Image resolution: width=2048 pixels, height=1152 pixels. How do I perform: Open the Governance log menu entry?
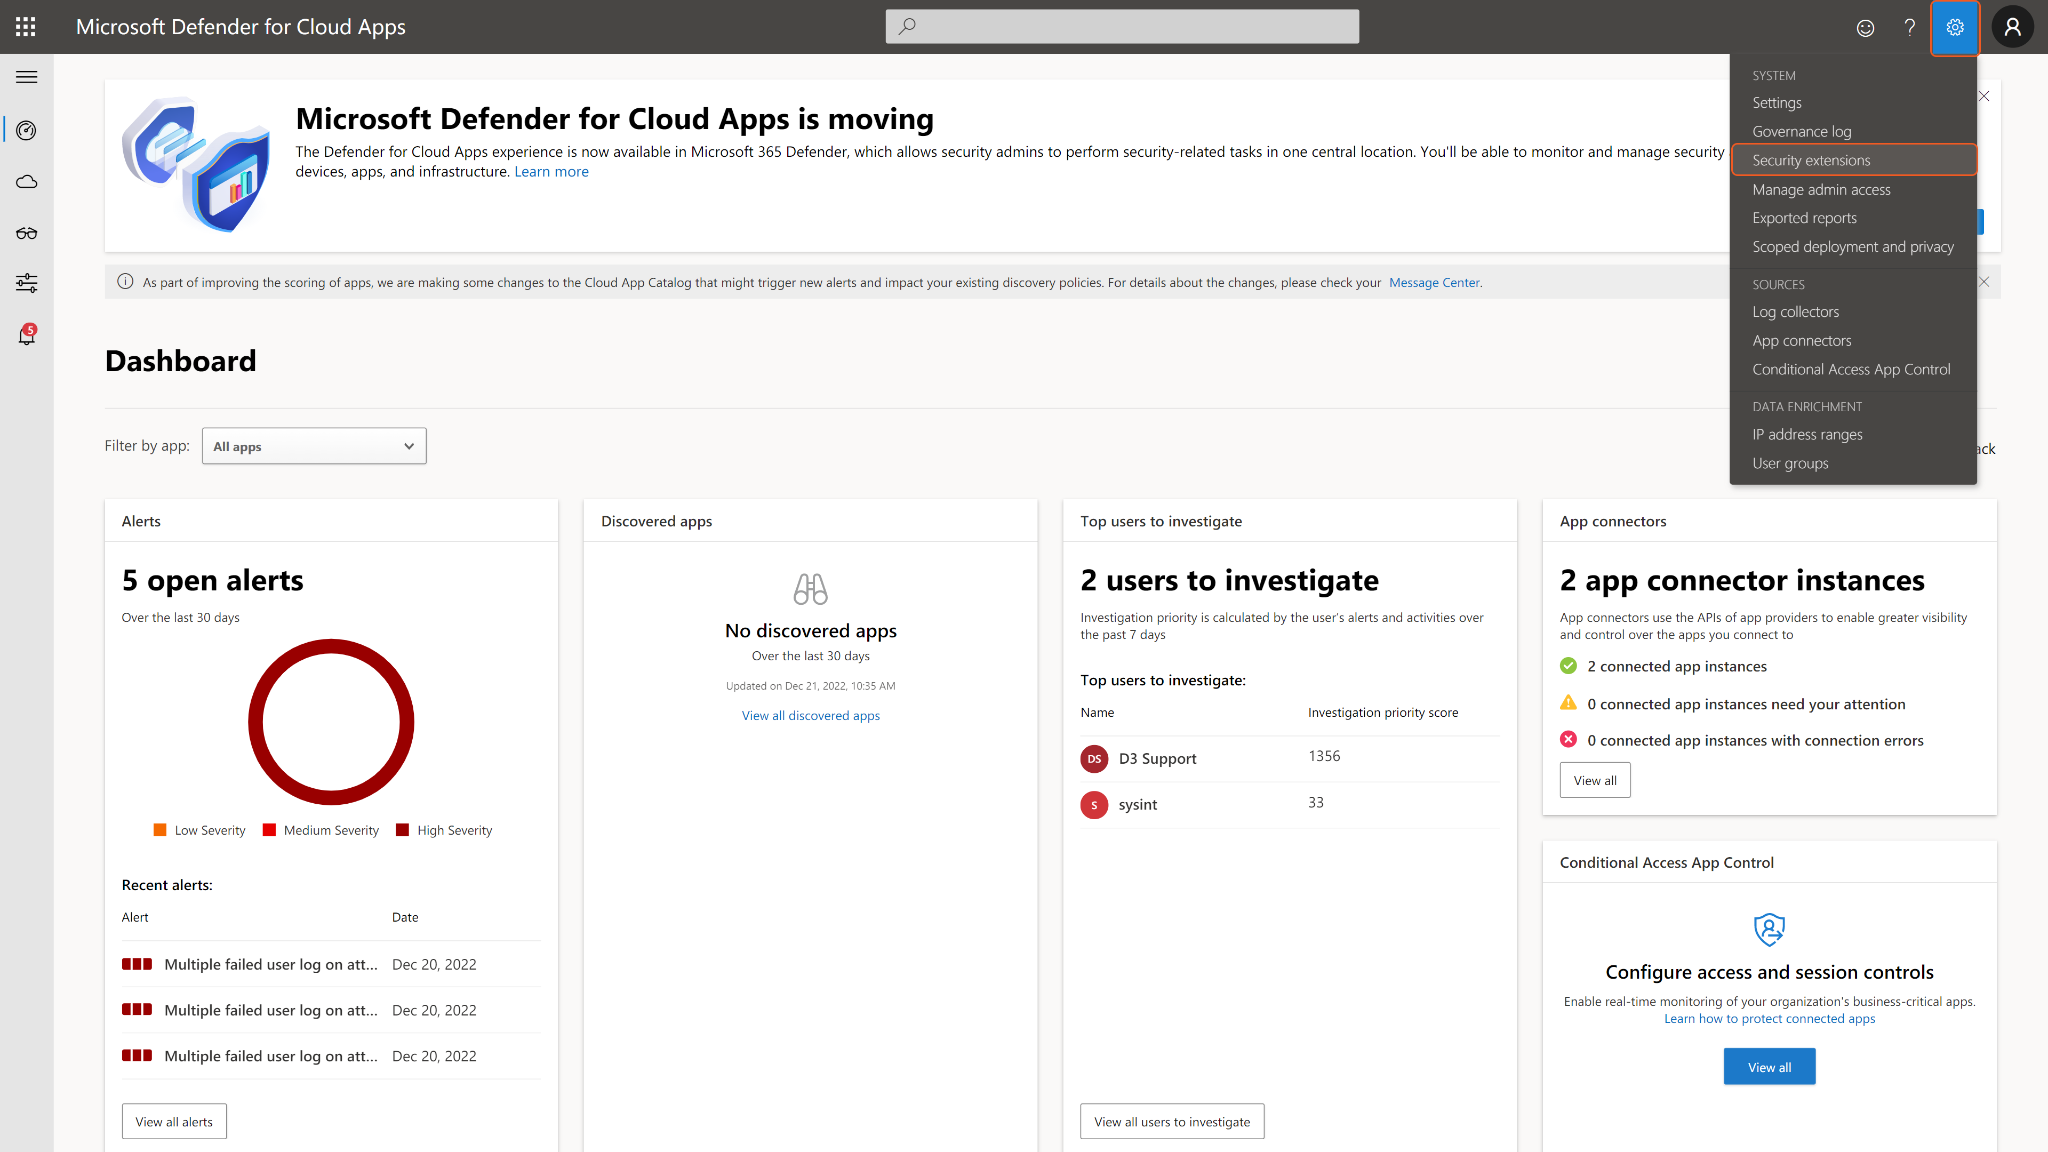tap(1802, 131)
